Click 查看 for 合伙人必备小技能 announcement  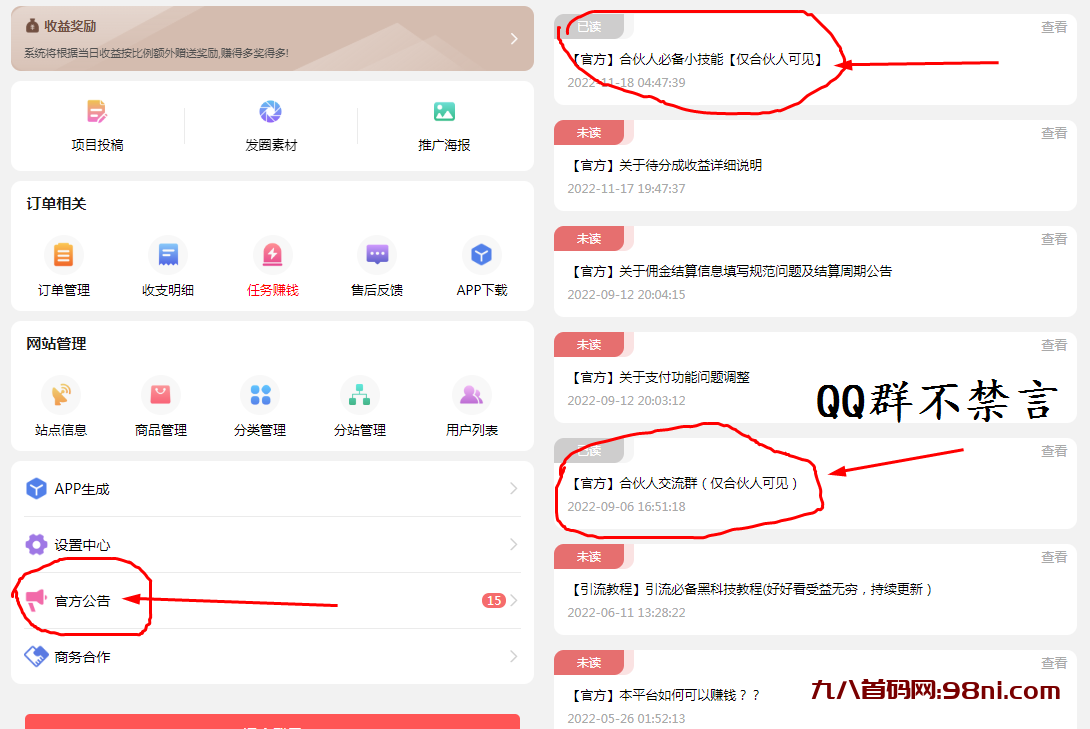tap(1054, 27)
